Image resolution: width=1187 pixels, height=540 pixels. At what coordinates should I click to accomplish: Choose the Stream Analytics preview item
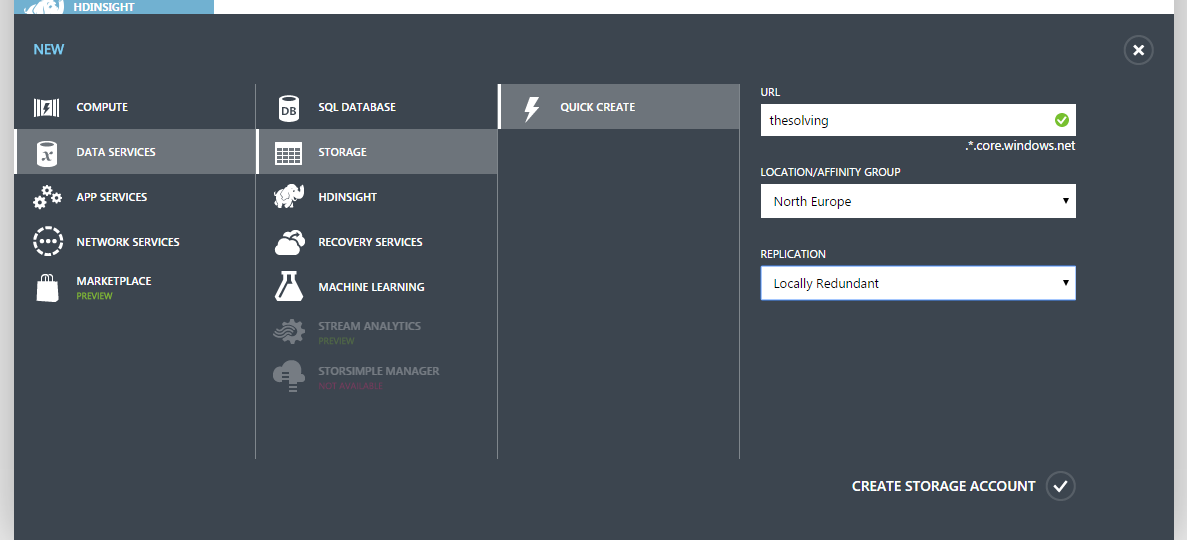click(377, 332)
